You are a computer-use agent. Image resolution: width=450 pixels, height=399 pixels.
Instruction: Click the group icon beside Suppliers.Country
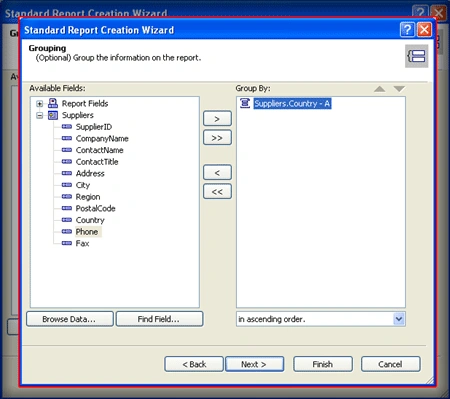coord(245,103)
